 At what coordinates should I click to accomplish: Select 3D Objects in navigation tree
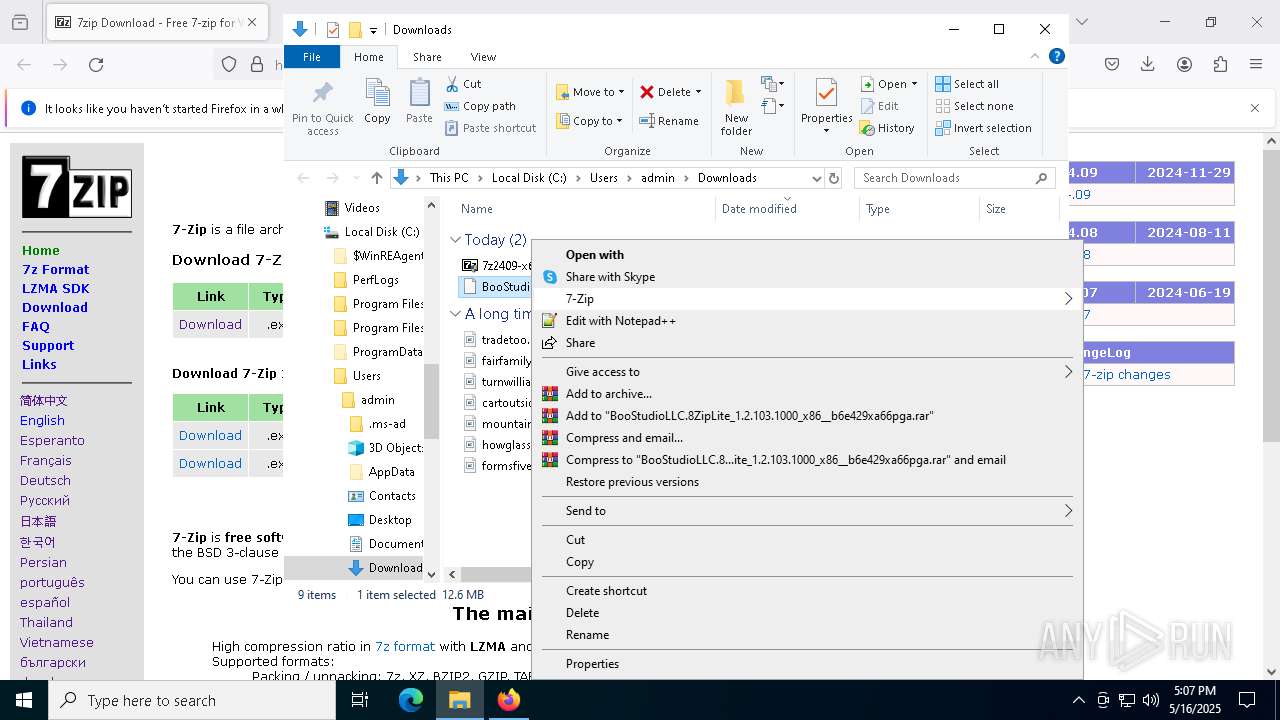point(395,448)
